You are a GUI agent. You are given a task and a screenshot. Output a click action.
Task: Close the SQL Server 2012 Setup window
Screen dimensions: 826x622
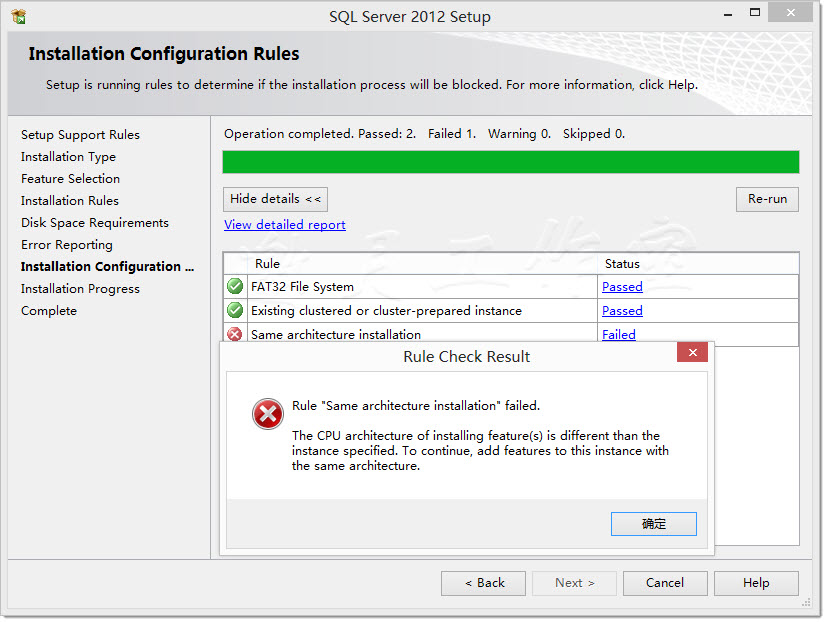coord(790,13)
